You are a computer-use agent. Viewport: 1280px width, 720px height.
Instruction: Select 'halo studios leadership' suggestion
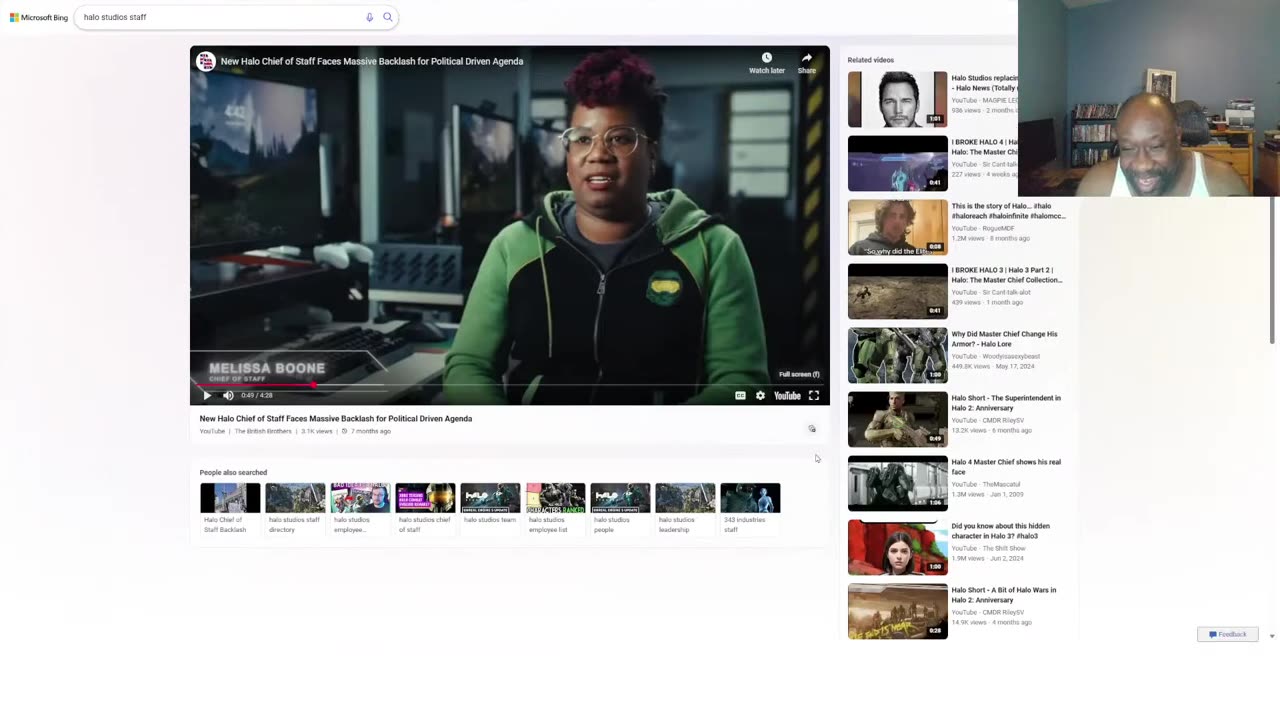tap(685, 508)
